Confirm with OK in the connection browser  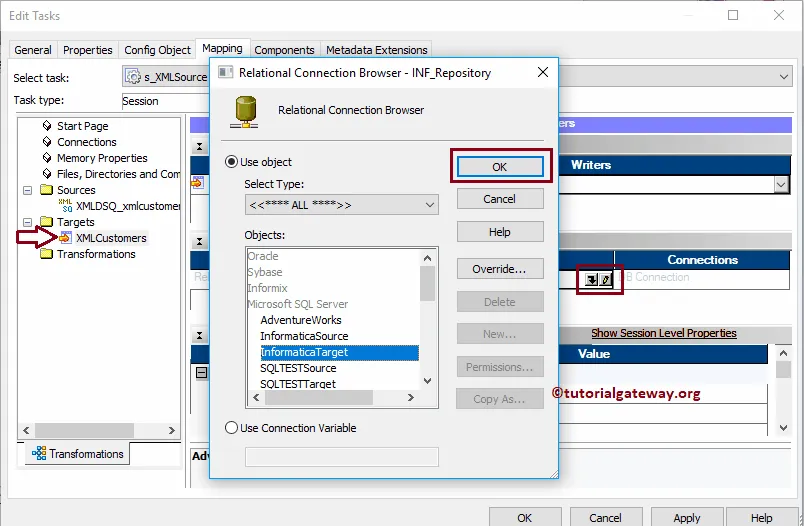click(x=500, y=167)
